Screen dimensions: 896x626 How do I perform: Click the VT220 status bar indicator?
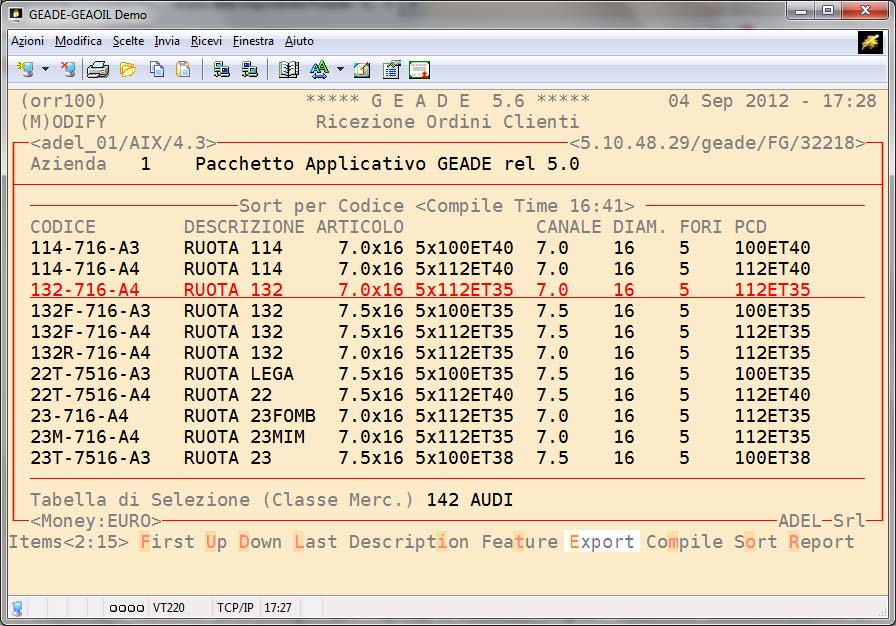(x=167, y=607)
